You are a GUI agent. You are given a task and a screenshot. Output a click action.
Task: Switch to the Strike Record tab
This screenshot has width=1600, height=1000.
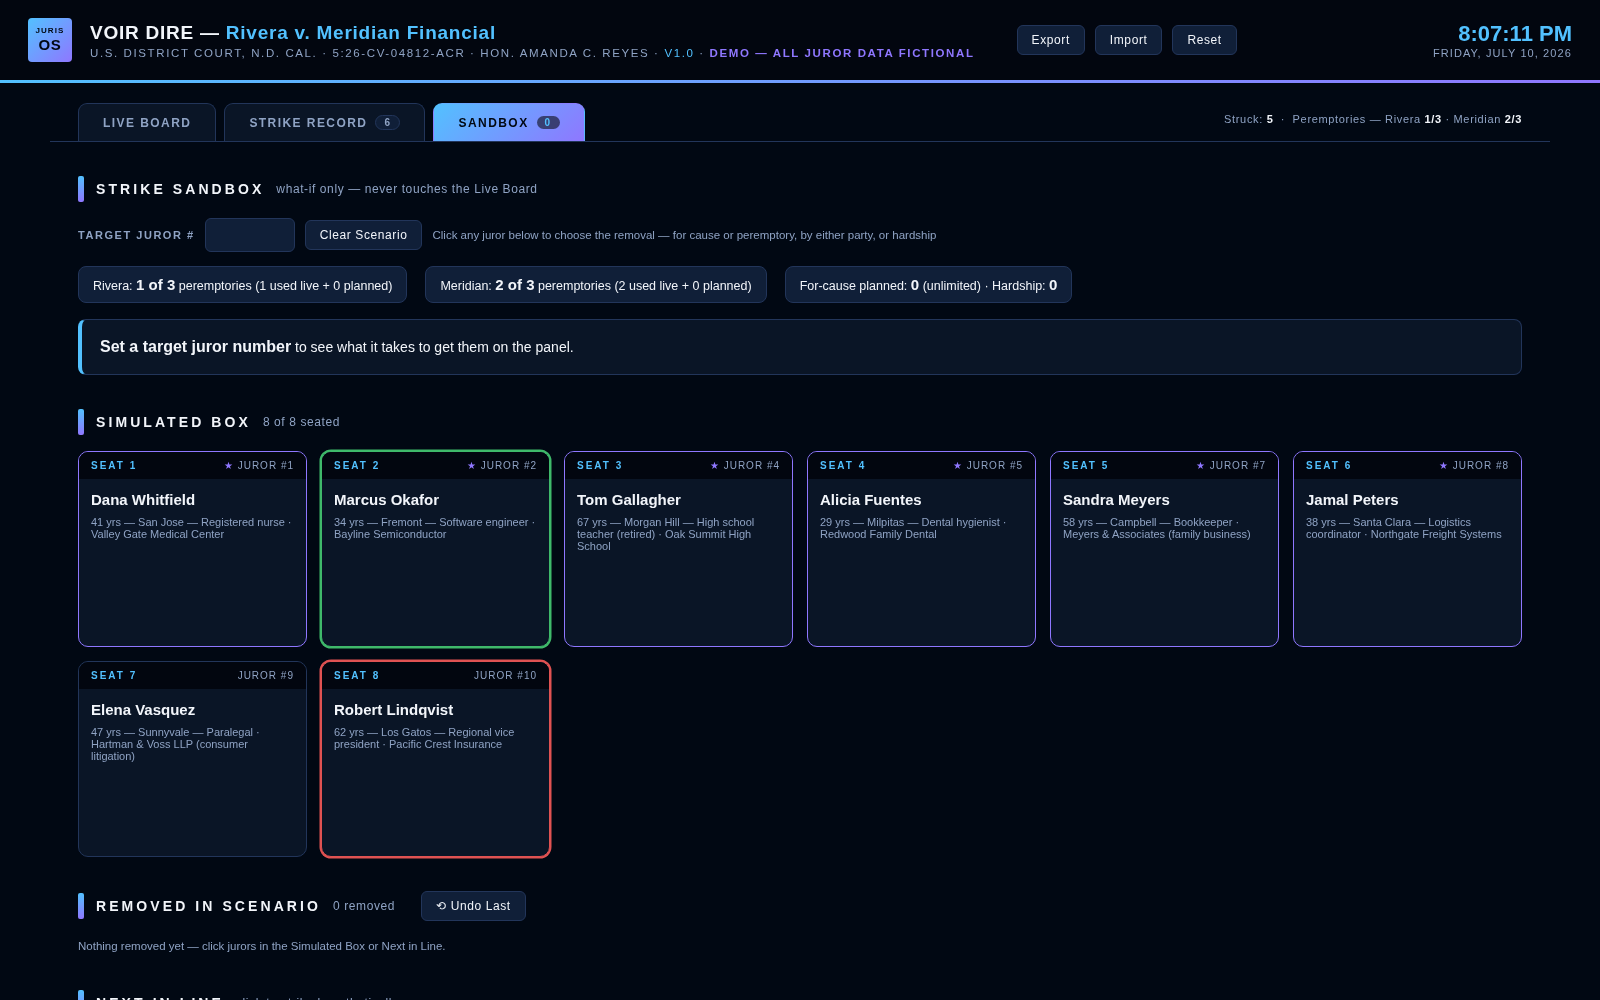click(324, 122)
